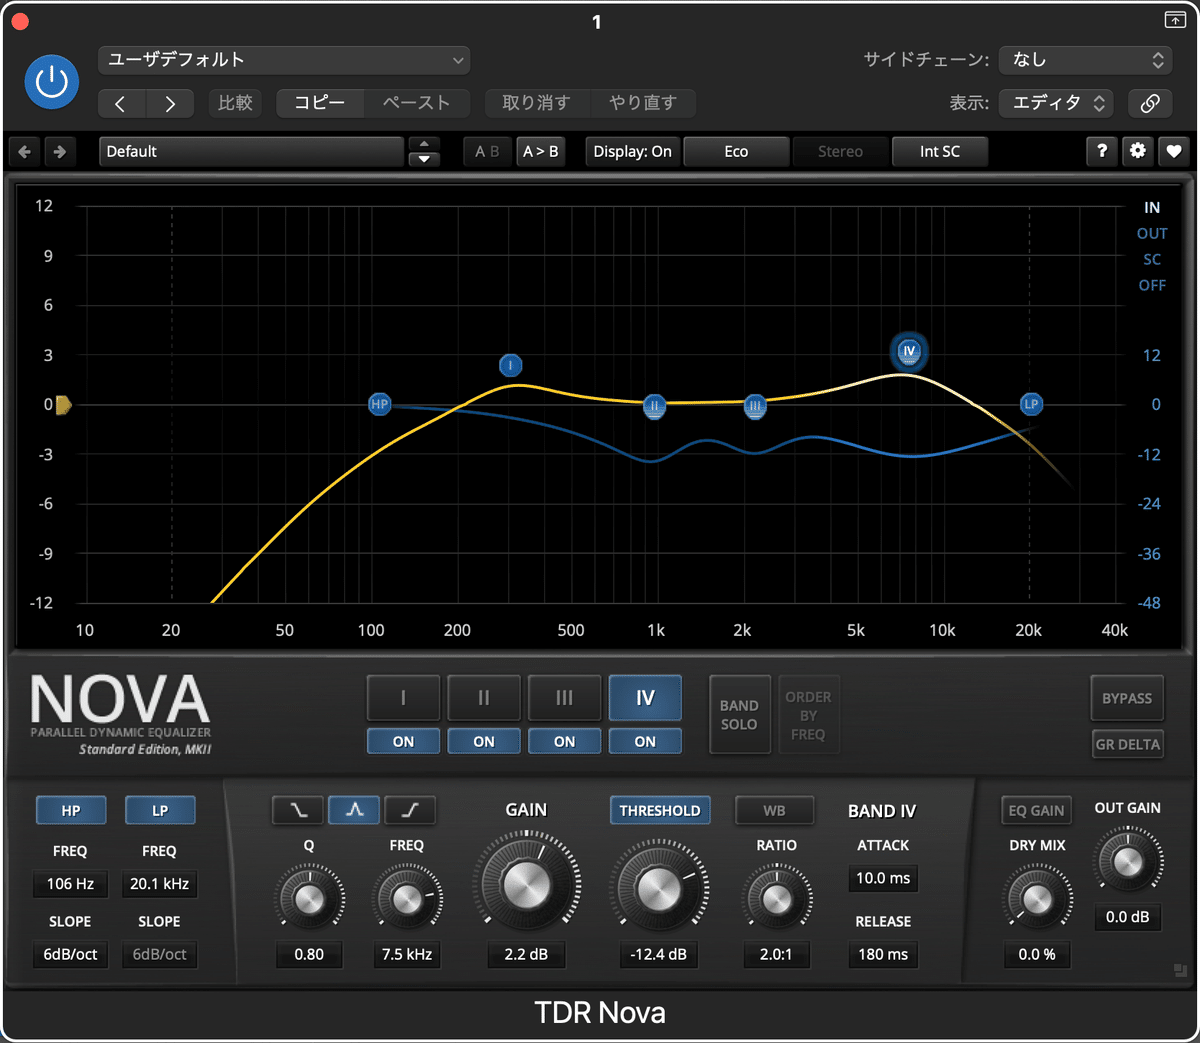1200x1043 pixels.
Task: Select the HP node on the graph
Action: click(379, 404)
